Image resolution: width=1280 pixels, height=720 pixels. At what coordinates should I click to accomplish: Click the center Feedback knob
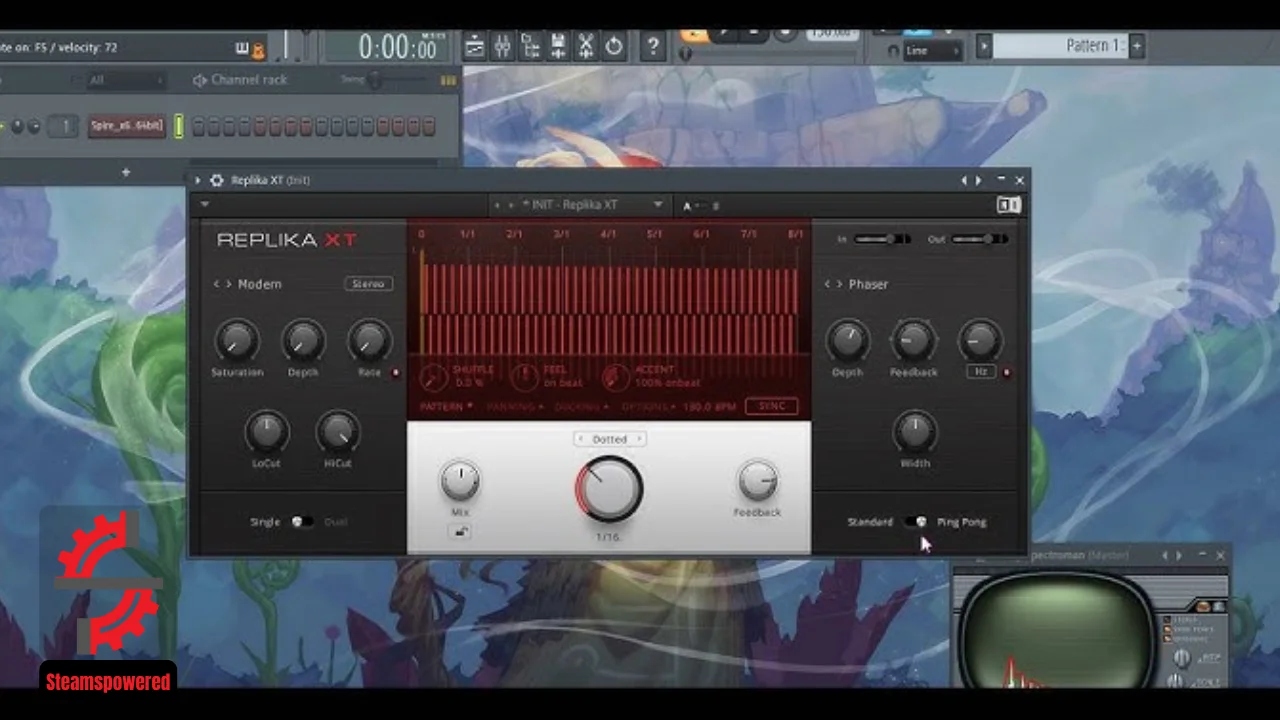[x=757, y=481]
